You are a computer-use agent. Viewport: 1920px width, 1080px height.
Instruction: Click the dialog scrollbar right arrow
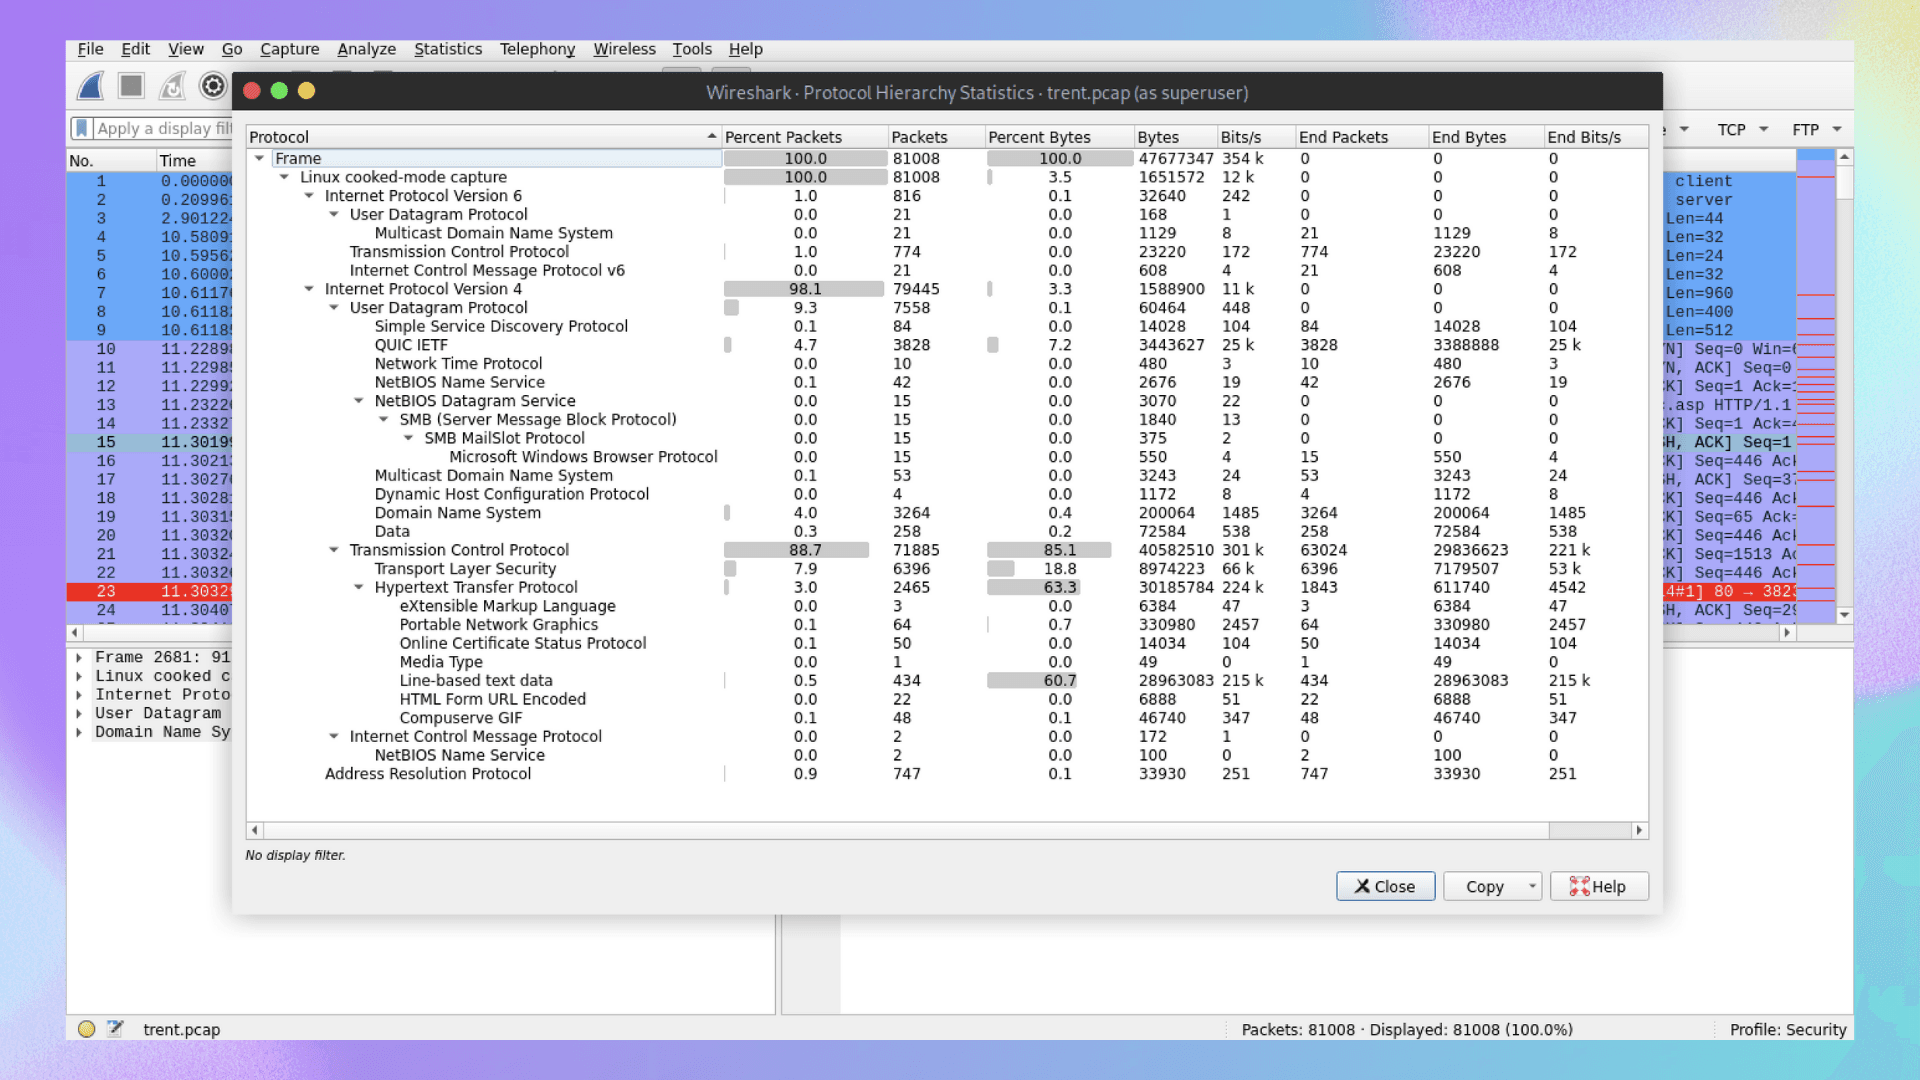(x=1639, y=830)
